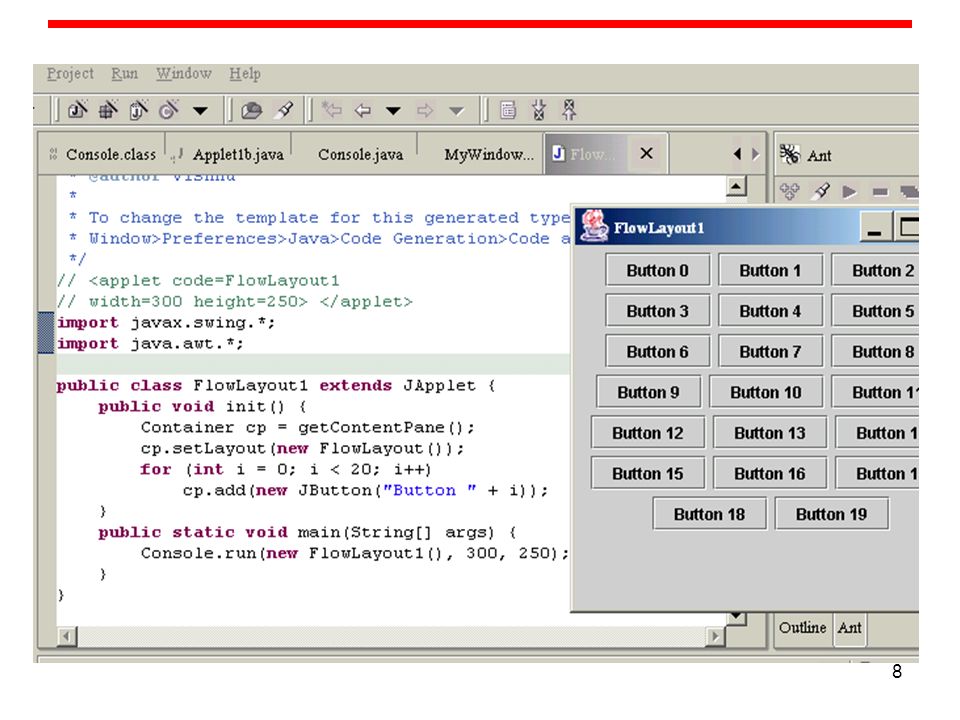Screen dimensions: 960x720
Task: Open the Run menu
Action: [124, 74]
